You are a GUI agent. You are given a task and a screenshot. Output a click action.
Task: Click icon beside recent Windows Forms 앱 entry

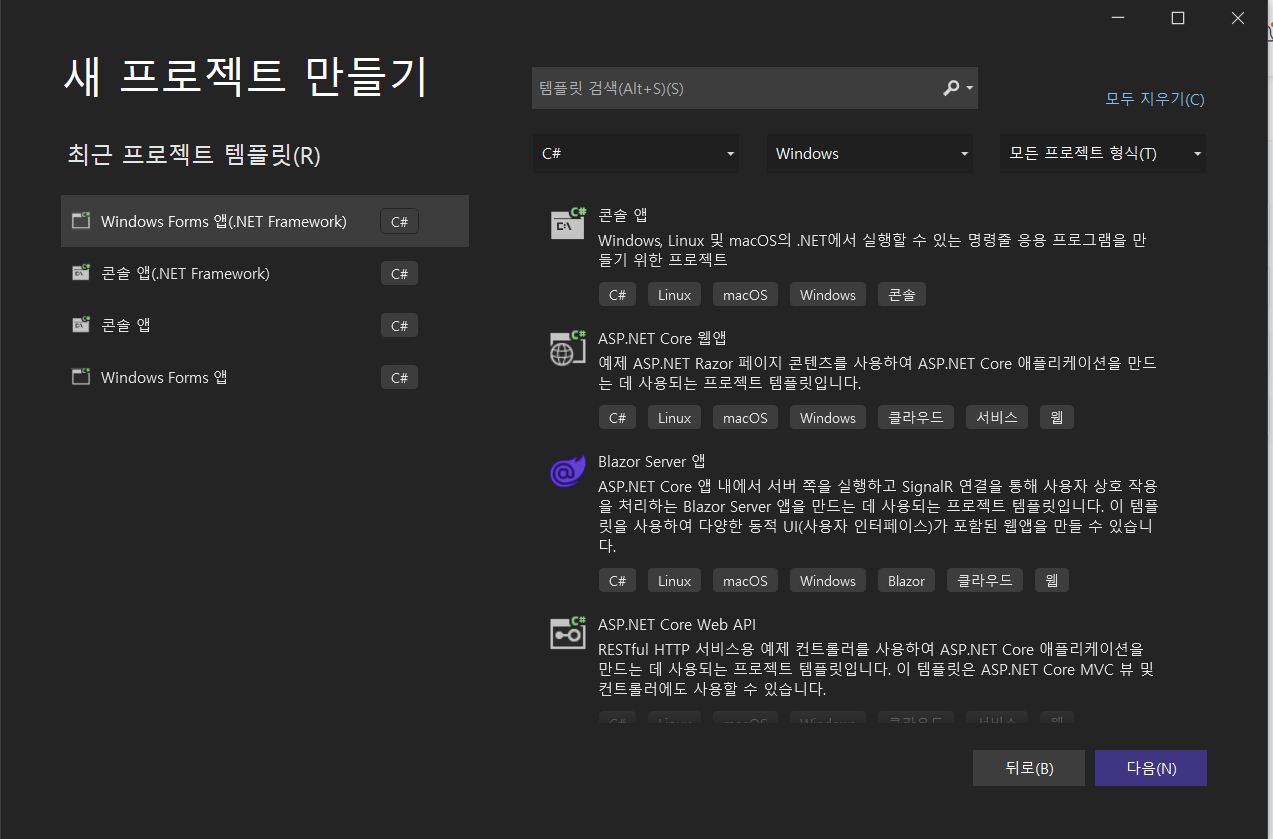(x=81, y=377)
